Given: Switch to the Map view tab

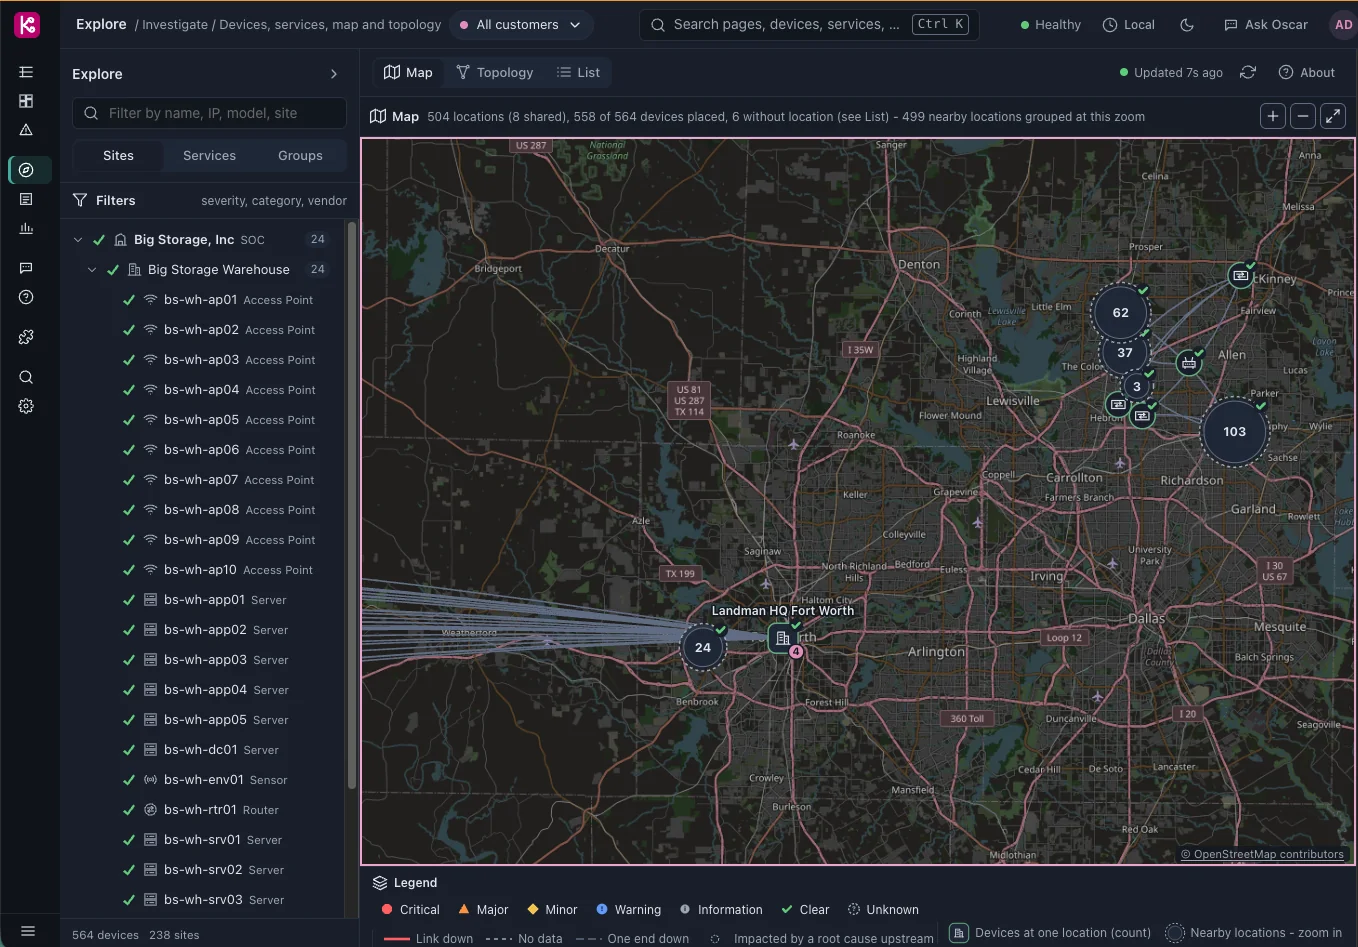Looking at the screenshot, I should click(409, 72).
